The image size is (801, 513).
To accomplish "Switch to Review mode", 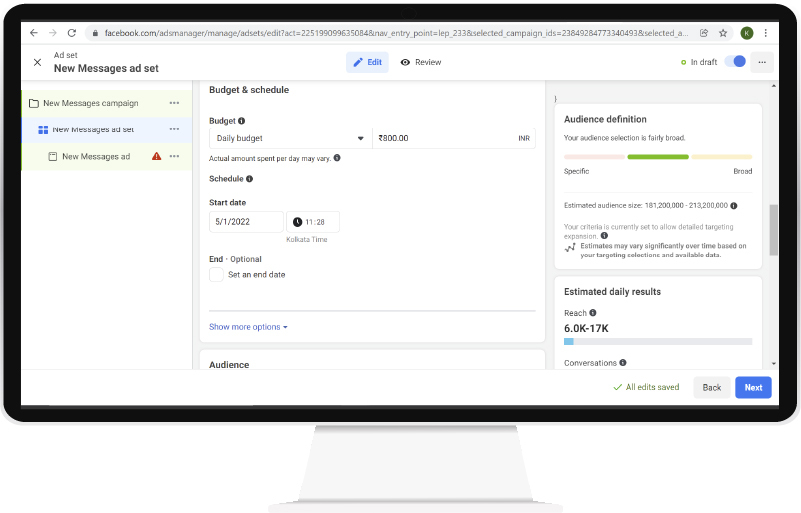I will click(x=420, y=62).
